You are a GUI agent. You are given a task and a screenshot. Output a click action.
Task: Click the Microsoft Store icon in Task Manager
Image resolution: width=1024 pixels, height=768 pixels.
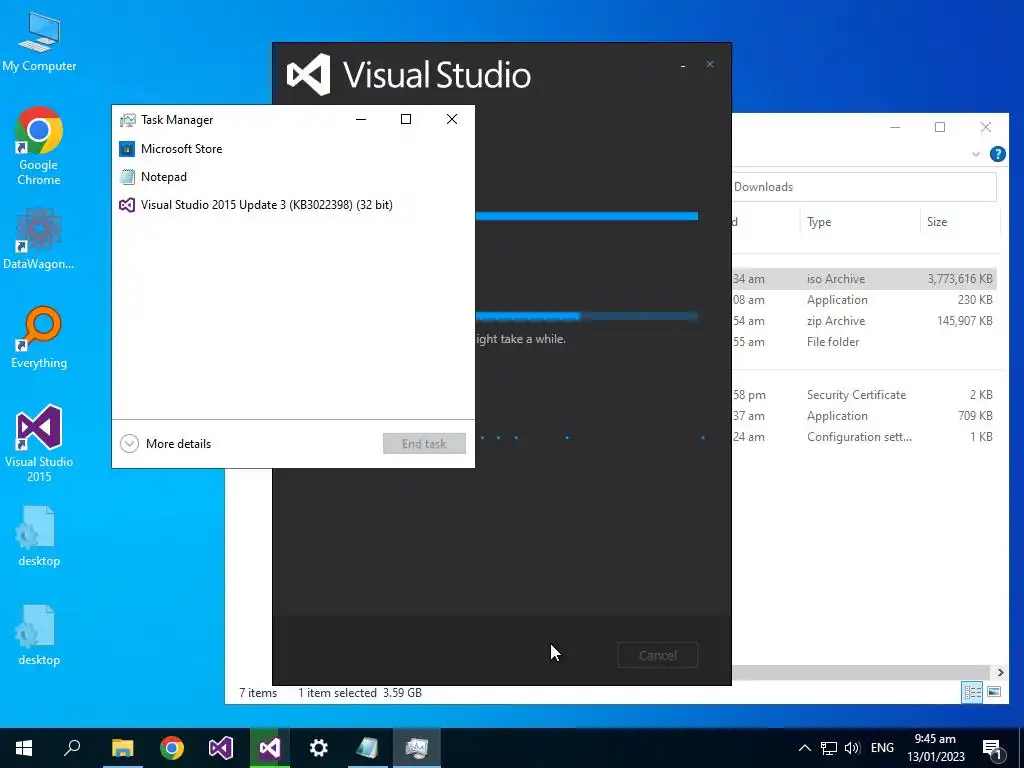tap(127, 149)
